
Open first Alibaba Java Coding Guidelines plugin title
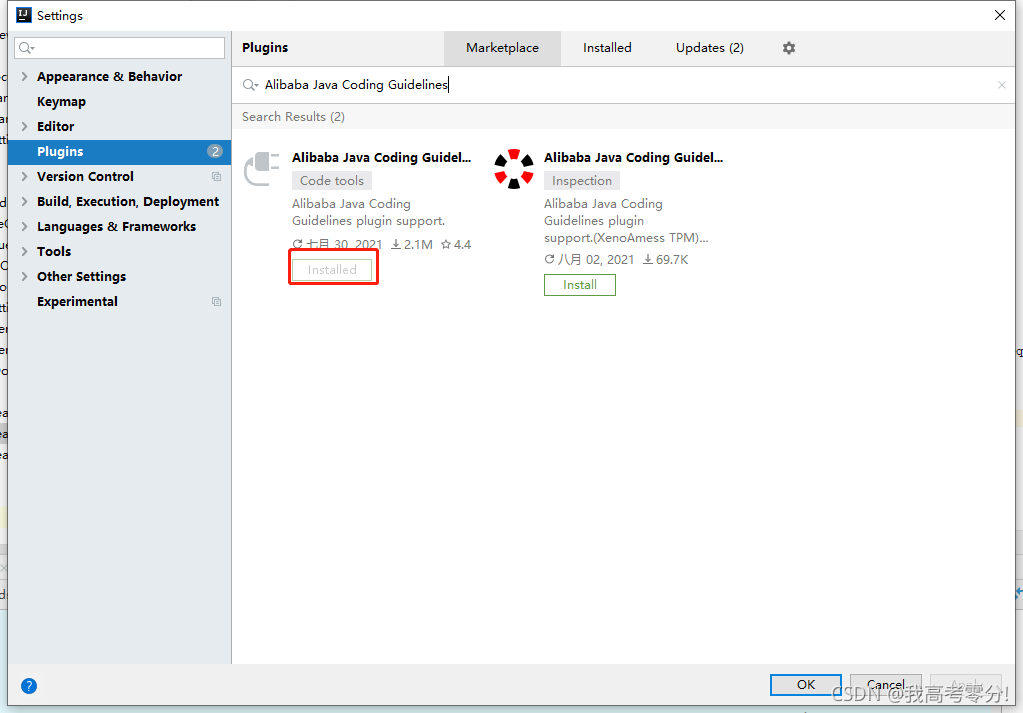click(381, 157)
